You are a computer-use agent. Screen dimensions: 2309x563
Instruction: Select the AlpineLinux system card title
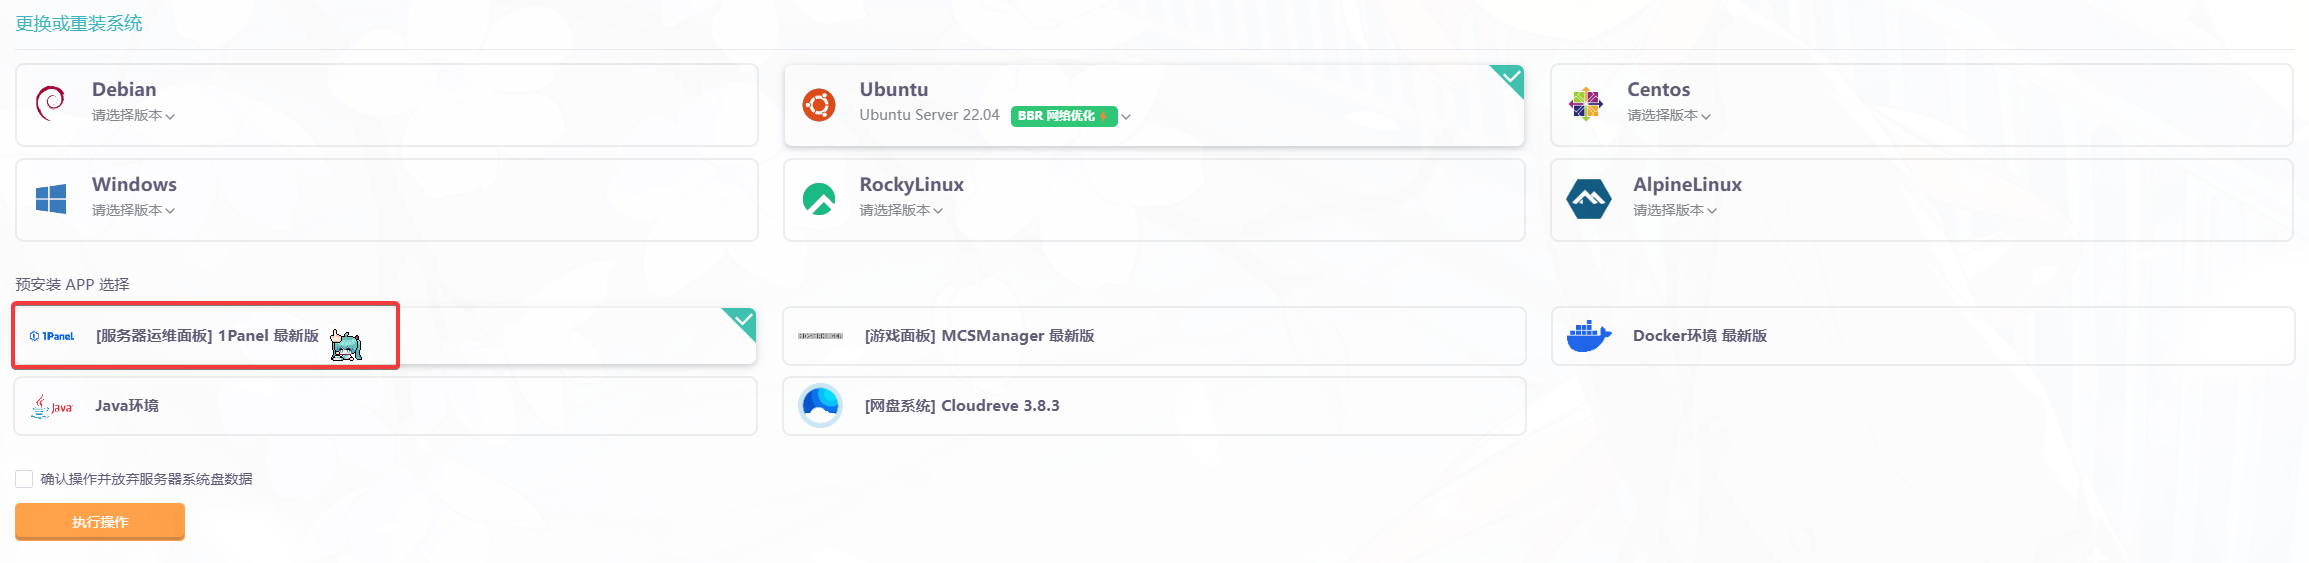(1687, 185)
